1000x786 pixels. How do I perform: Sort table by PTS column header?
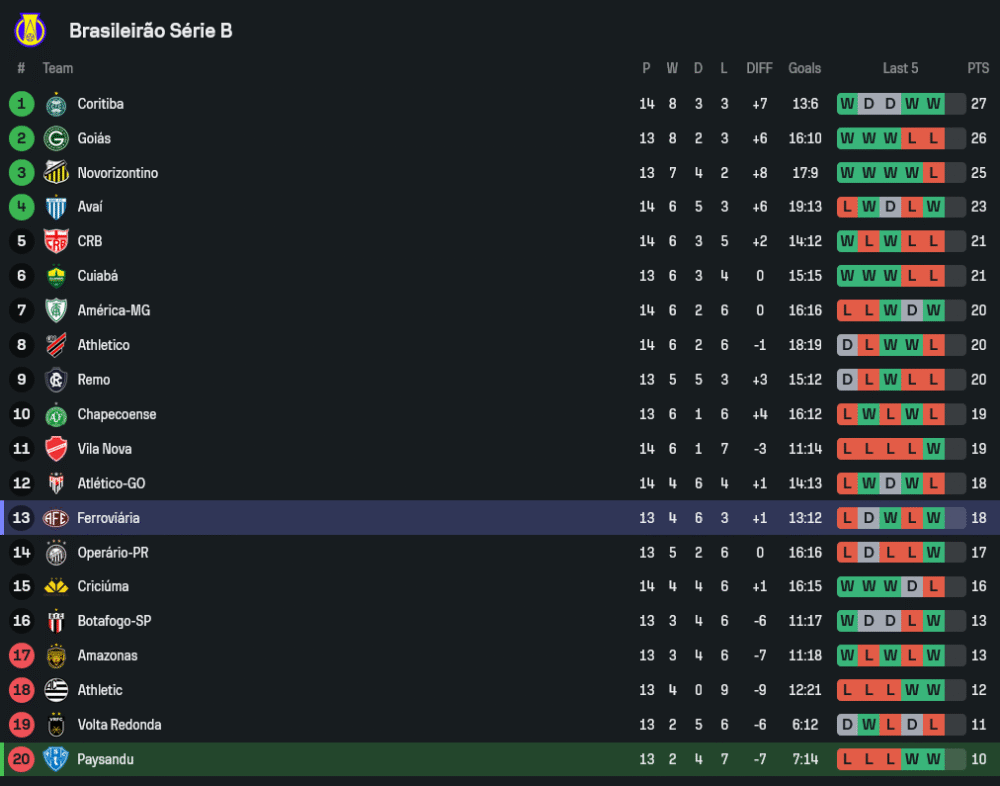[x=978, y=68]
